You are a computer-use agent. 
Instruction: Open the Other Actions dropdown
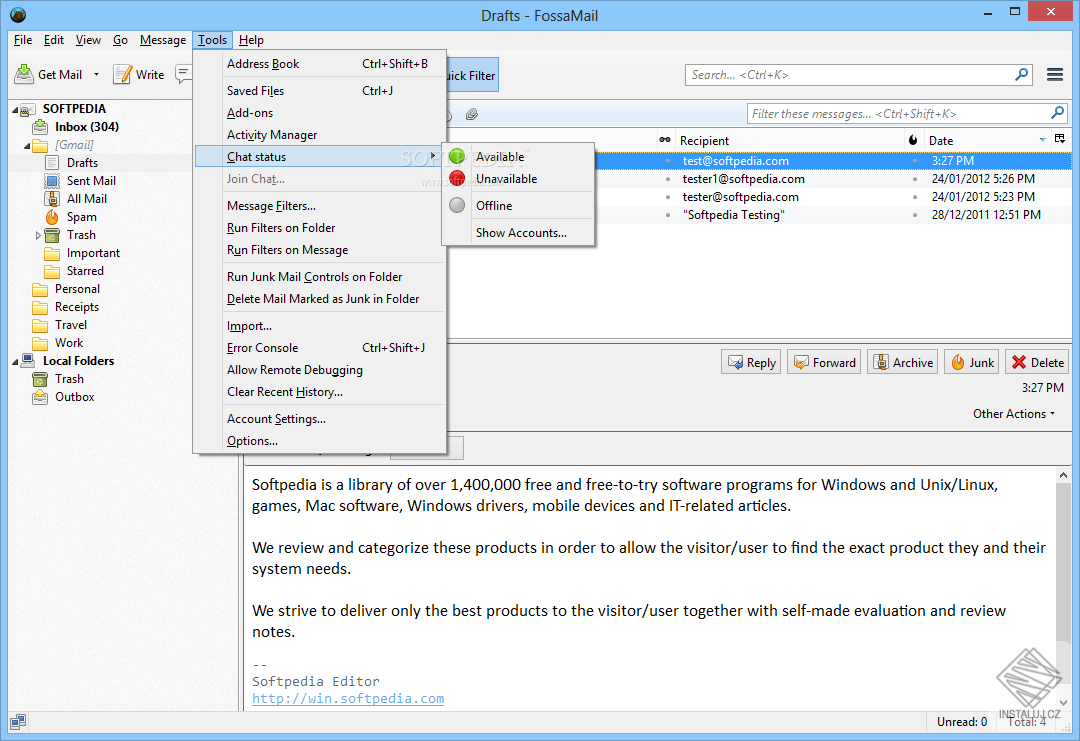pos(1013,413)
